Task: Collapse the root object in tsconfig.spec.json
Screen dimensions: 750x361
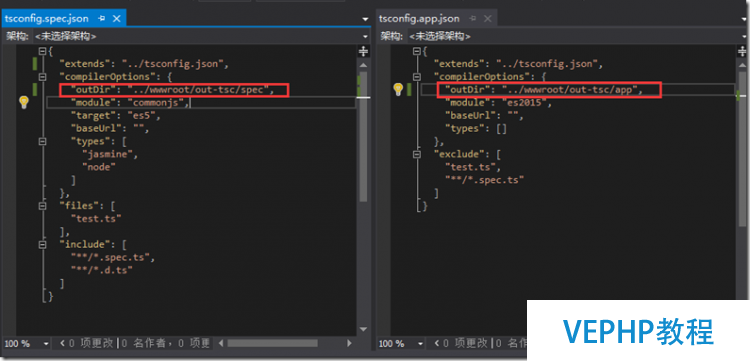Action: pos(43,51)
